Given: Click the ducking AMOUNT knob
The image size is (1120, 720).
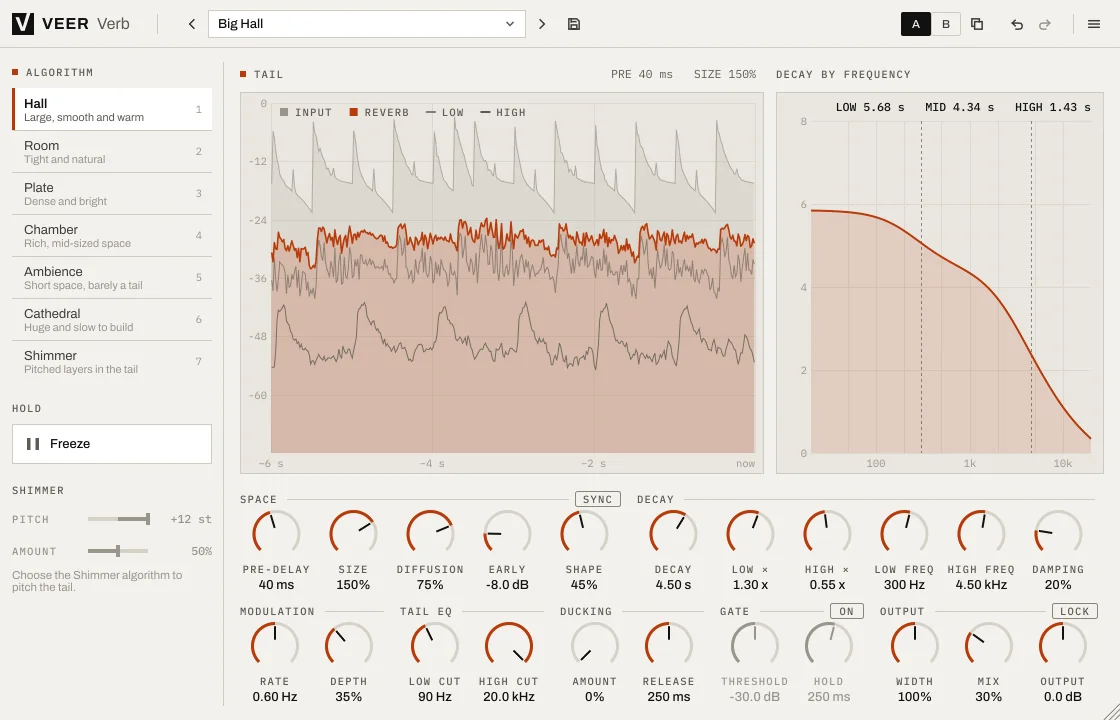Looking at the screenshot, I should pos(594,646).
